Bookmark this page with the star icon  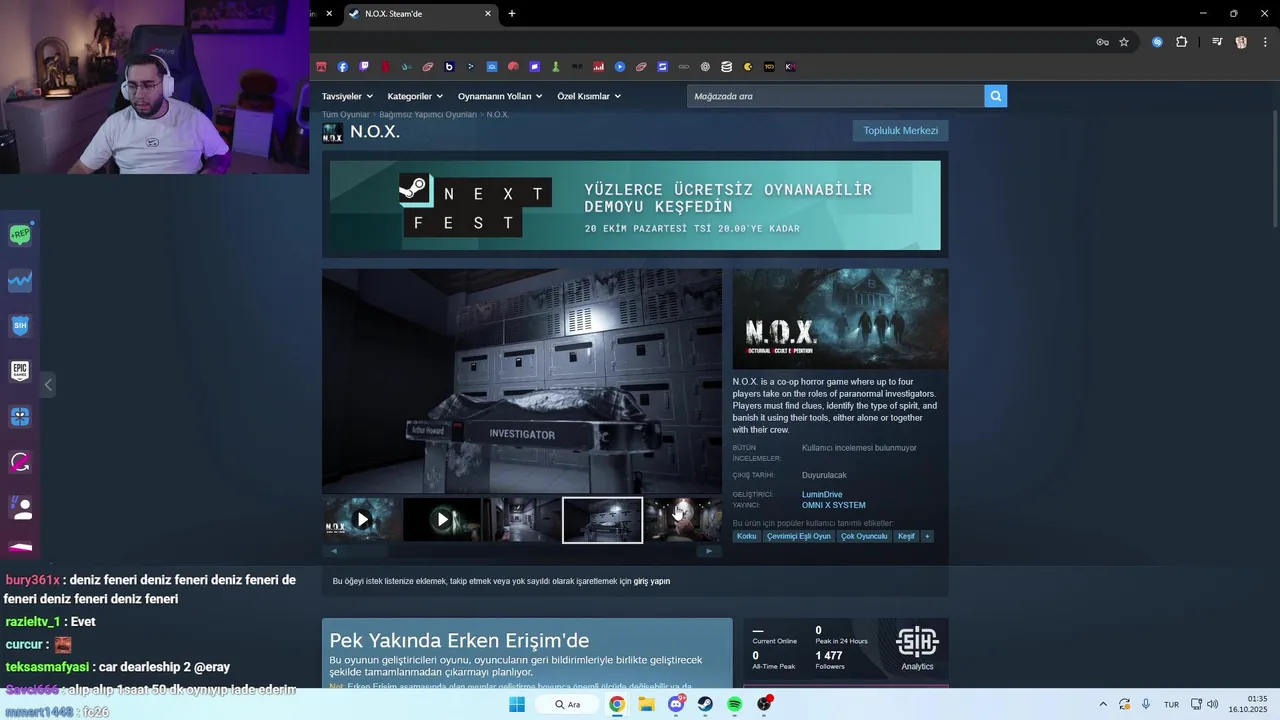point(1124,42)
